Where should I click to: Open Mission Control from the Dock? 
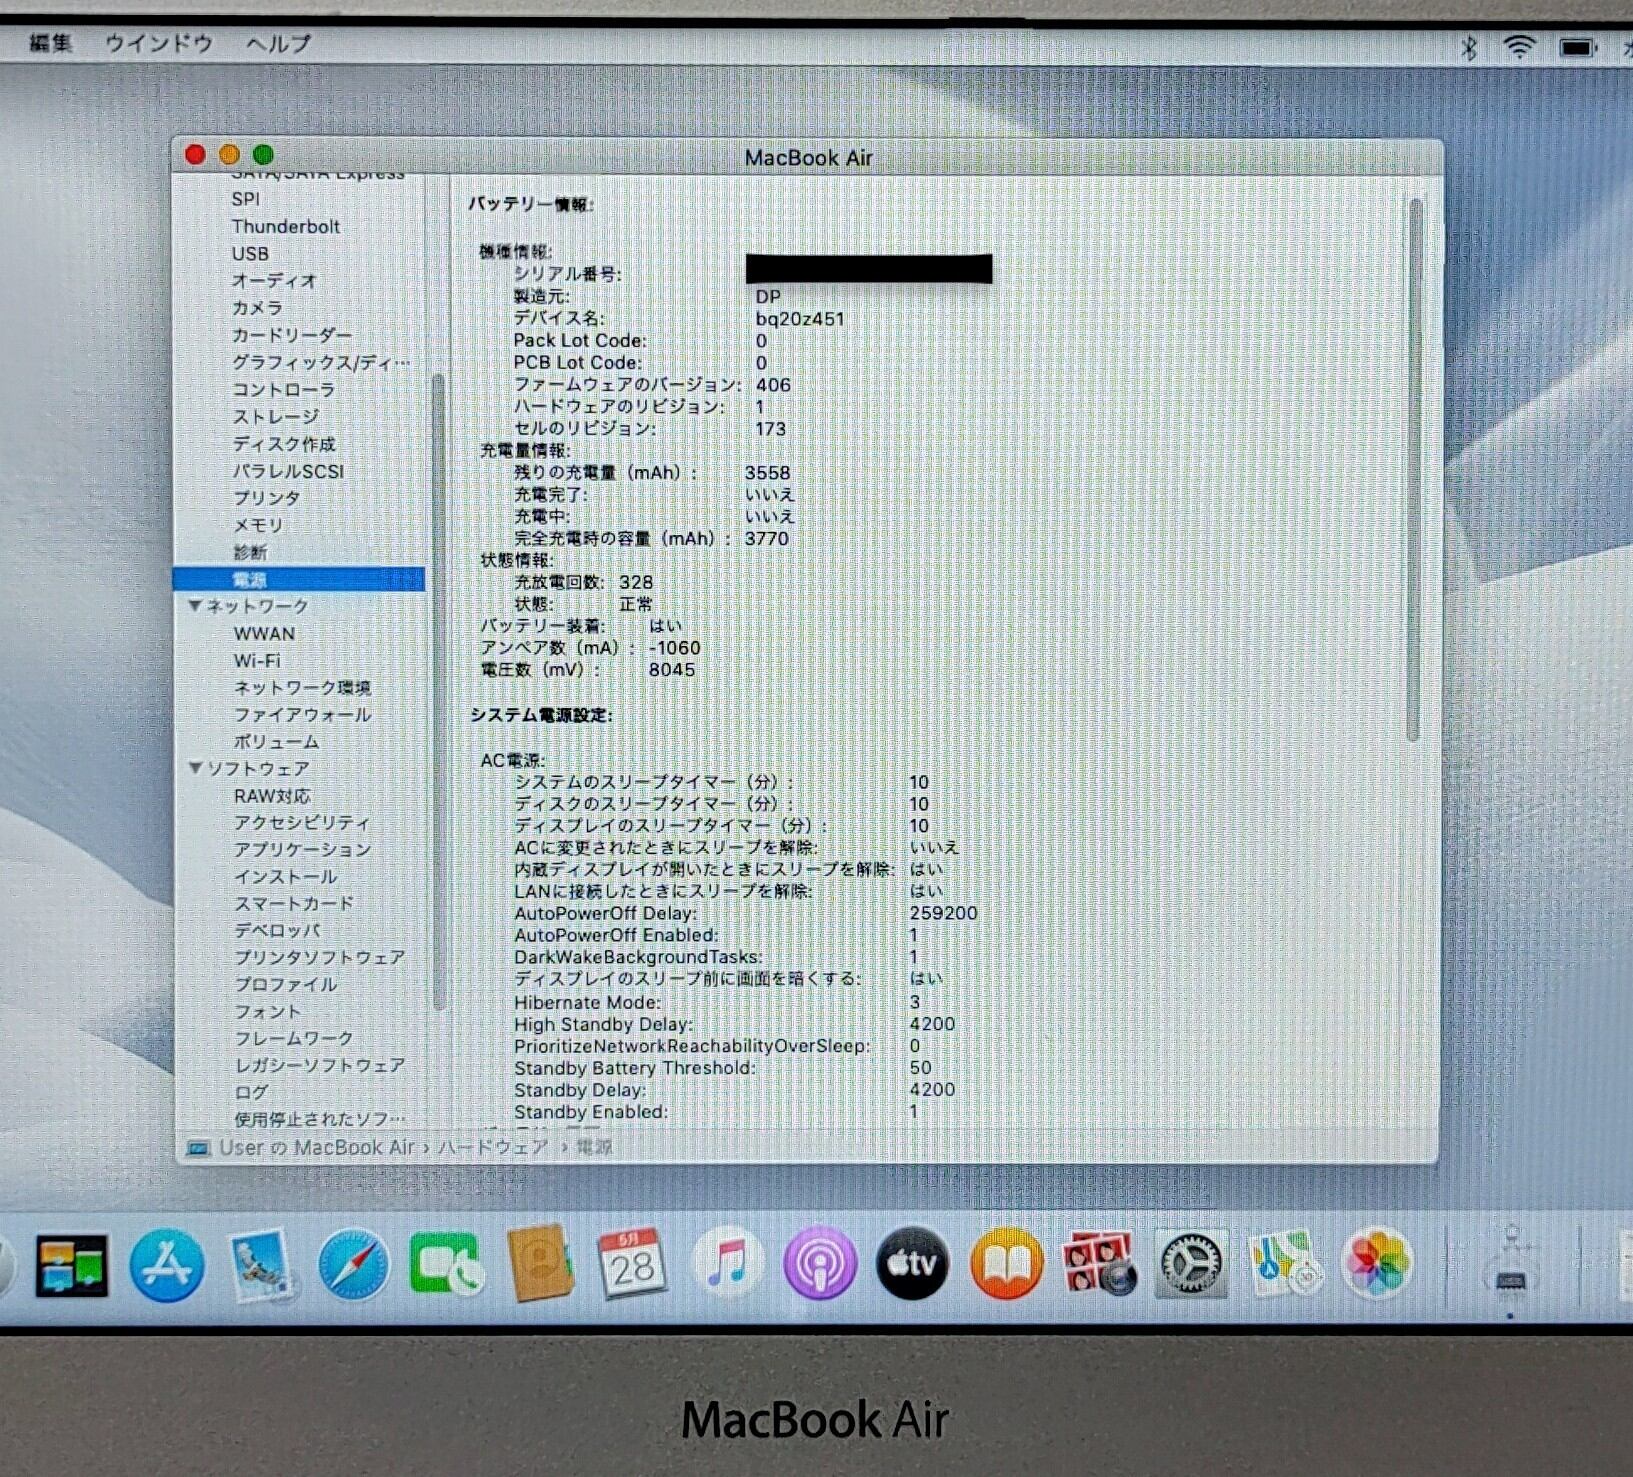[72, 1265]
